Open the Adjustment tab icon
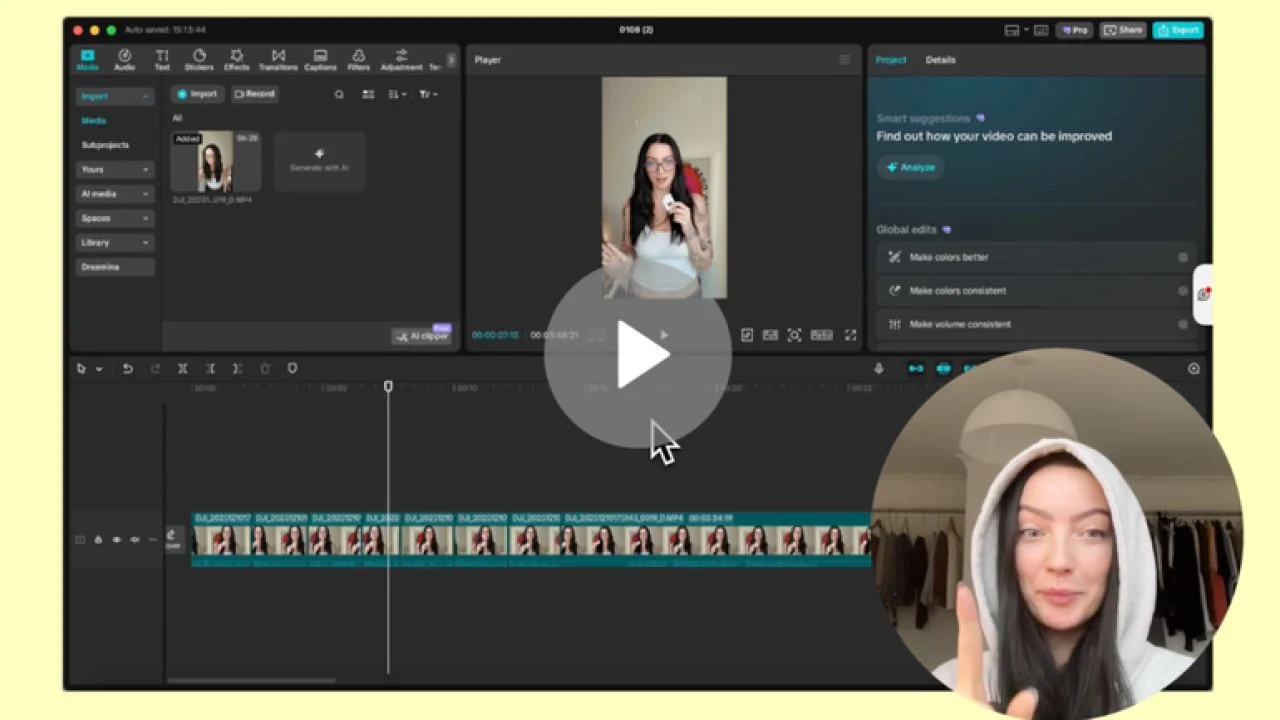Viewport: 1280px width, 720px height. pyautogui.click(x=401, y=59)
